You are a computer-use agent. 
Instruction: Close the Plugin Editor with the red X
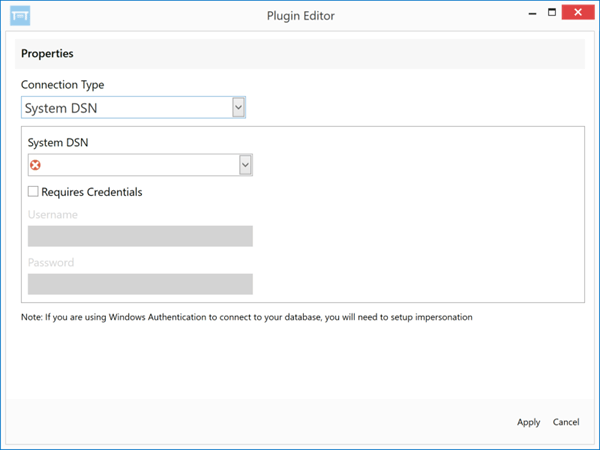(x=578, y=12)
